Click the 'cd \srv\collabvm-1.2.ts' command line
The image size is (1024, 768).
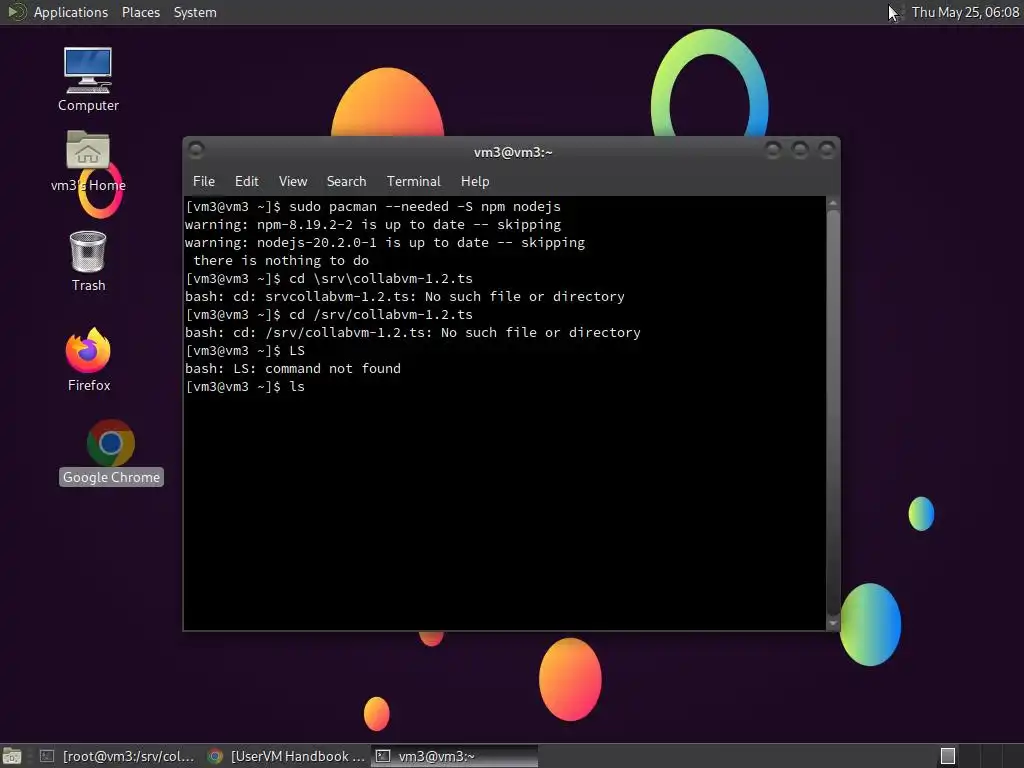[329, 279]
